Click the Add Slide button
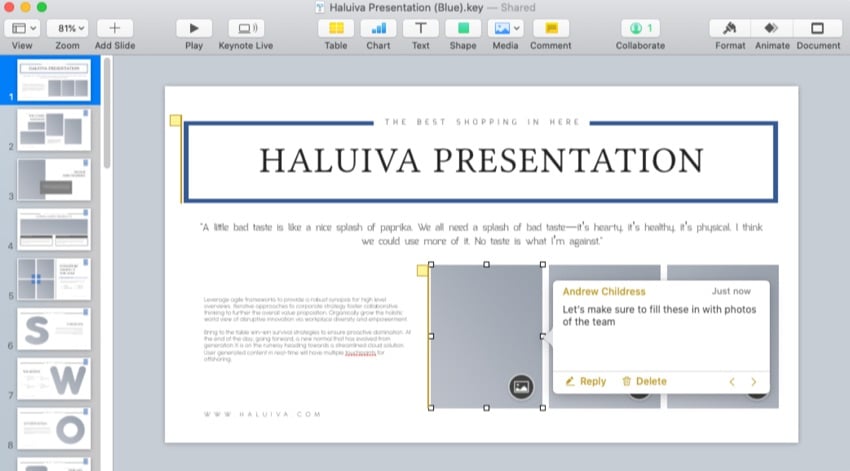The image size is (850, 471). [x=115, y=28]
